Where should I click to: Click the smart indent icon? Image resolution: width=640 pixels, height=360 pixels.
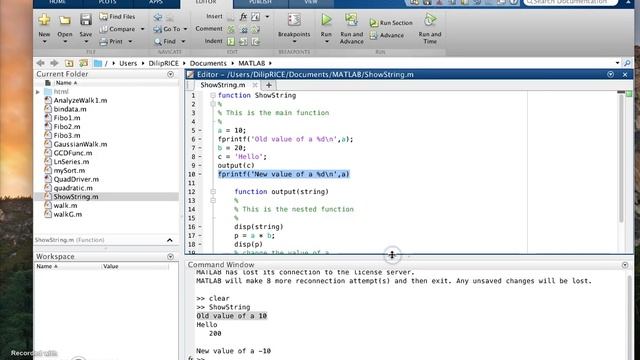click(231, 41)
